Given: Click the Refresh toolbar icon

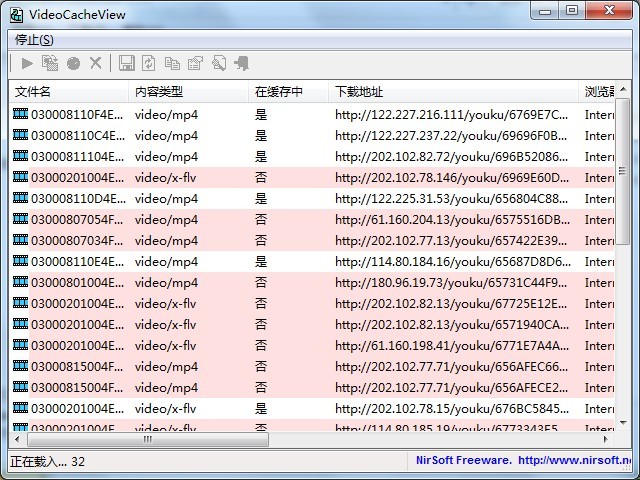Looking at the screenshot, I should 149,63.
